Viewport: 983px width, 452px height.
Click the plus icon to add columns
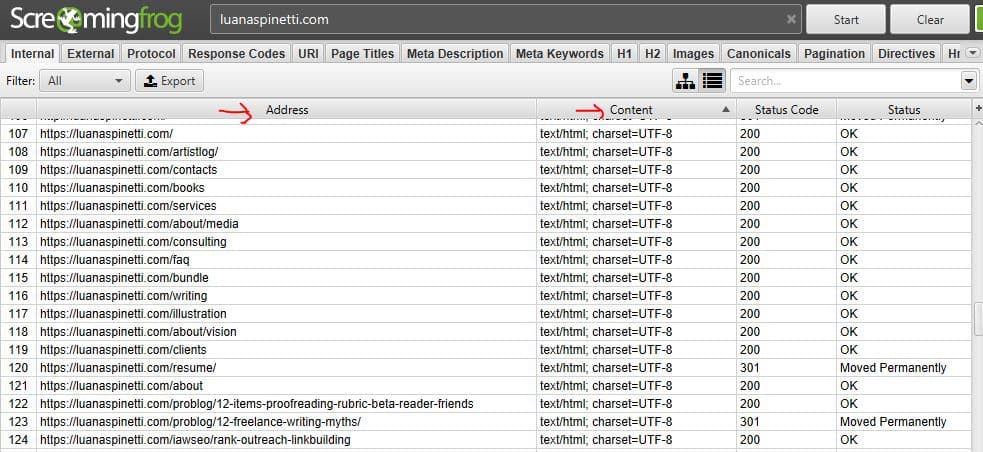click(x=977, y=108)
